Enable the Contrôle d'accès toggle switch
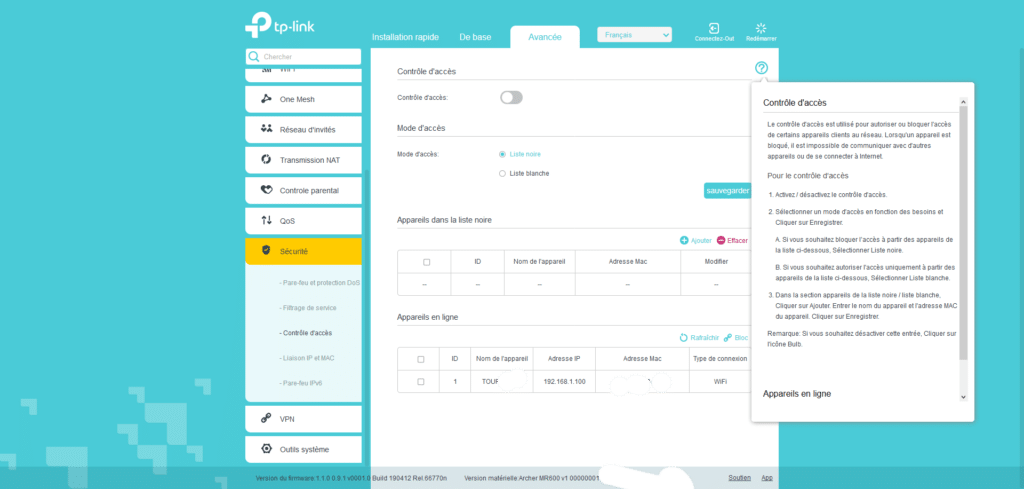The height and width of the screenshot is (489, 1024). coord(511,97)
